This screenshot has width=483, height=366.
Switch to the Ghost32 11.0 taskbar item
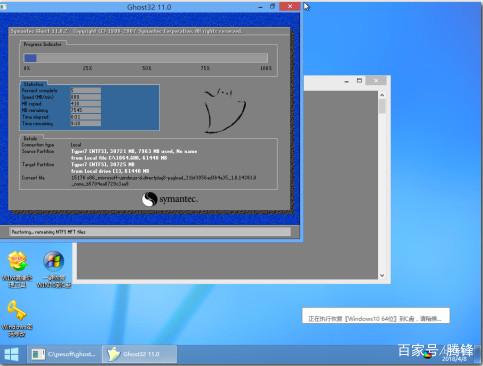coord(140,354)
